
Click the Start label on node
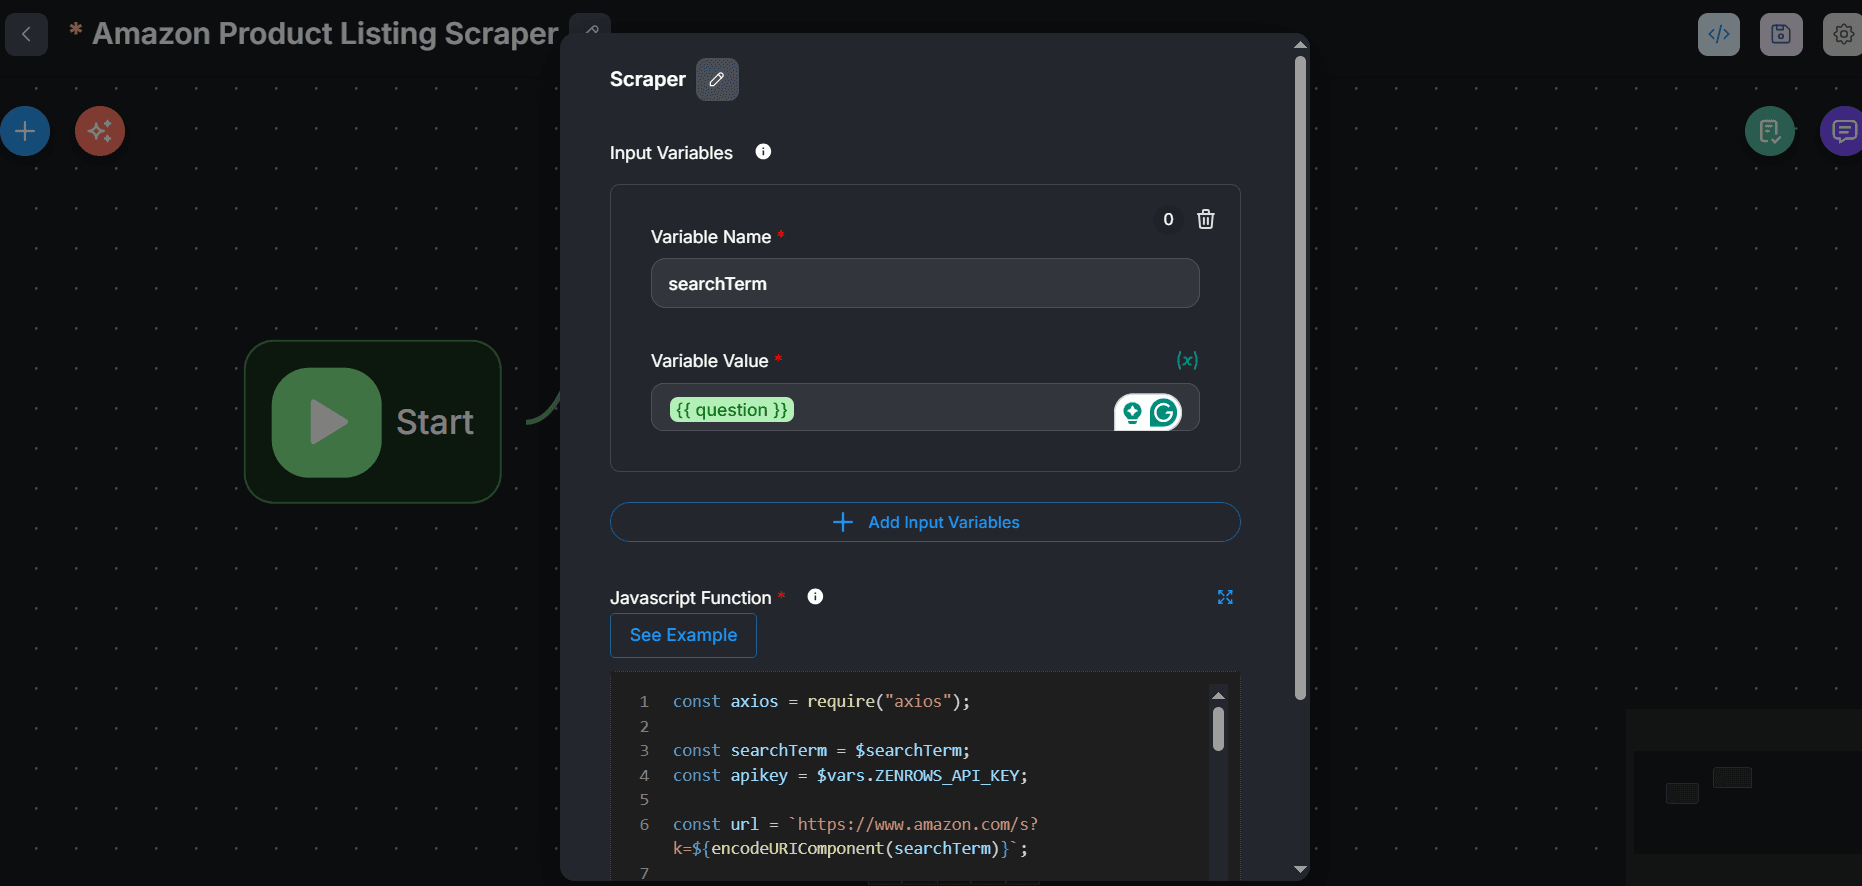[435, 422]
